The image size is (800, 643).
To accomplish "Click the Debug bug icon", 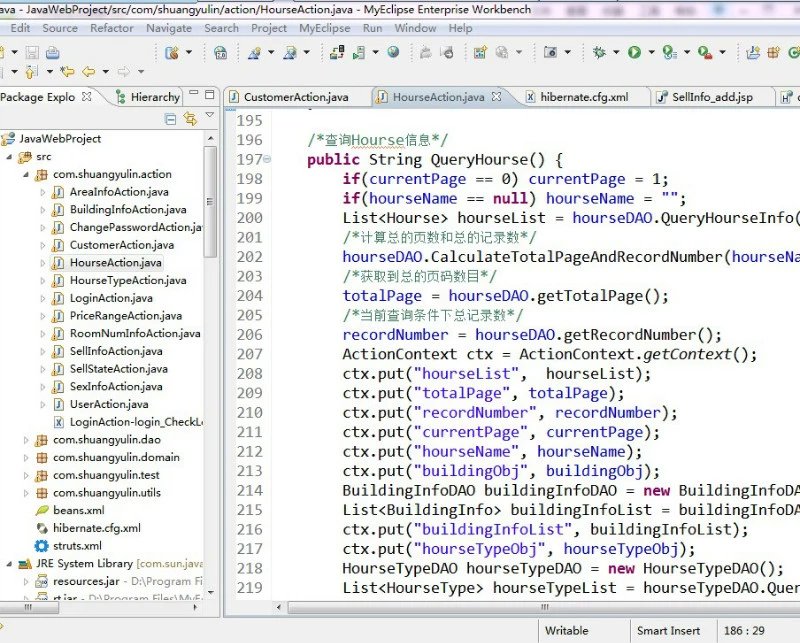I will [599, 52].
